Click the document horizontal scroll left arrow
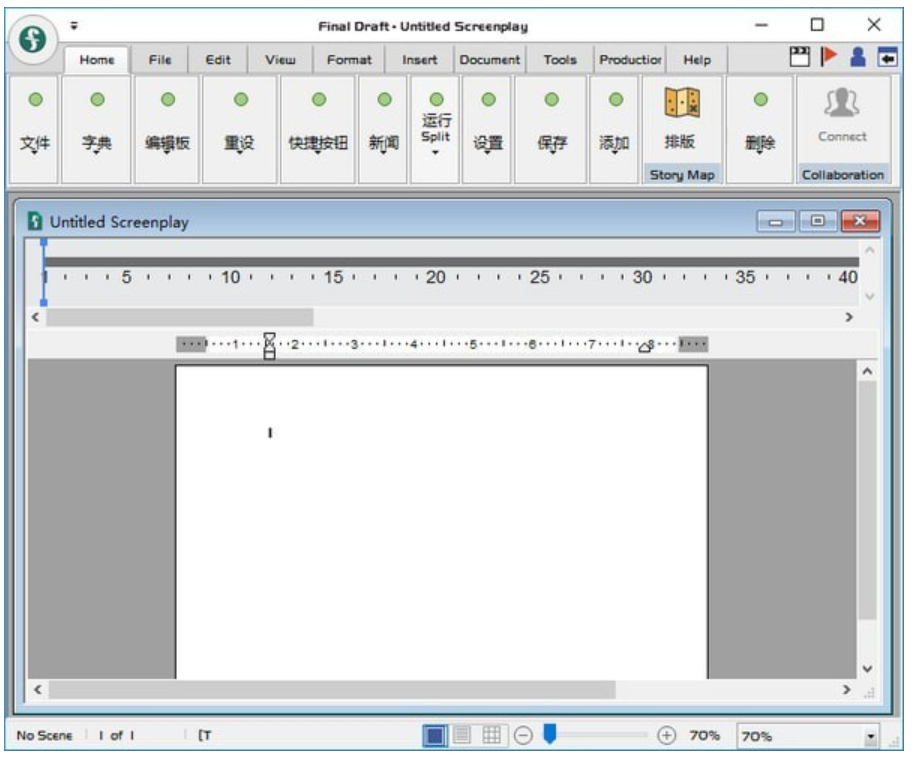 pos(38,690)
